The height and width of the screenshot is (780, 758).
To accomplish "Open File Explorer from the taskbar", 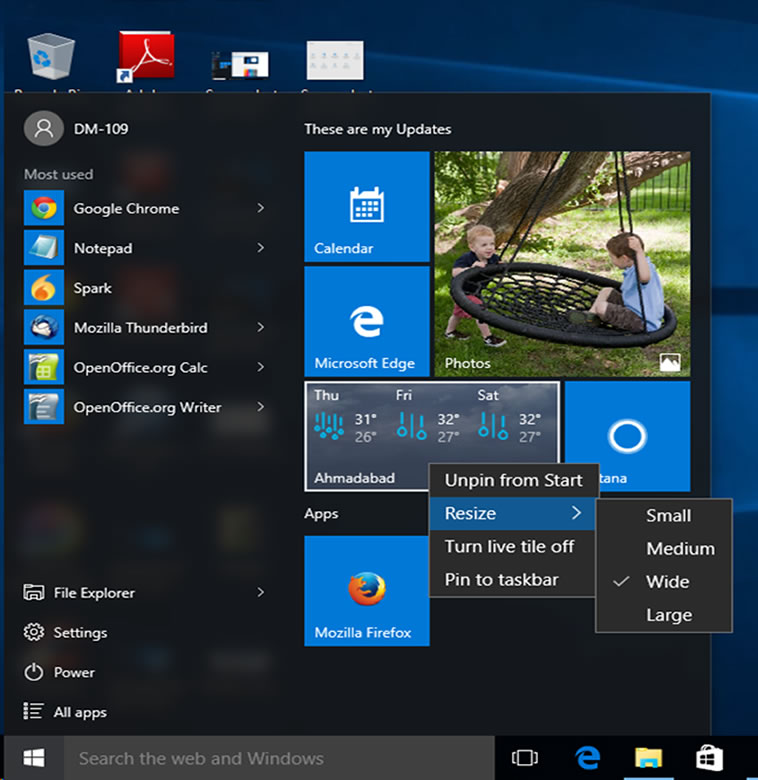I will (648, 758).
